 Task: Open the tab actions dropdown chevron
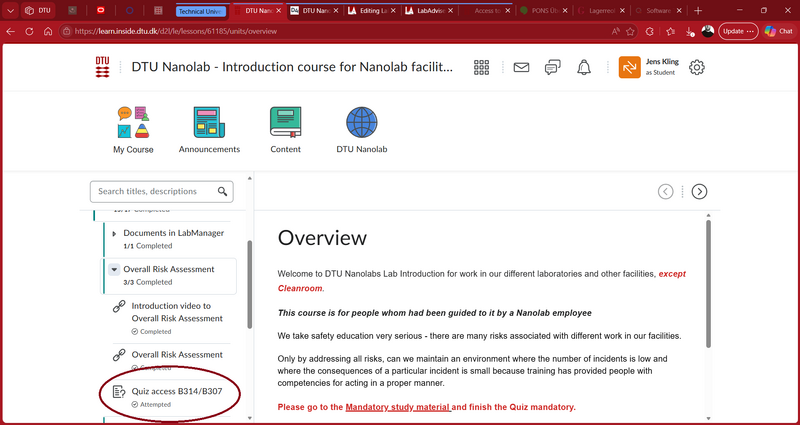pyautogui.click(x=10, y=11)
